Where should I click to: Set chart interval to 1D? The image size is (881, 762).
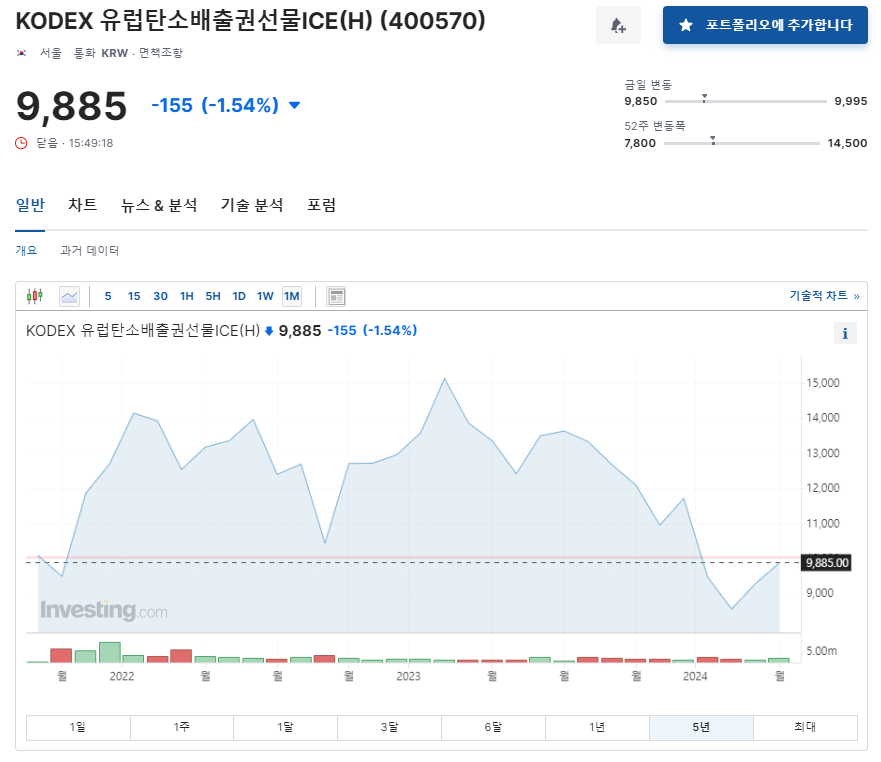coord(239,296)
